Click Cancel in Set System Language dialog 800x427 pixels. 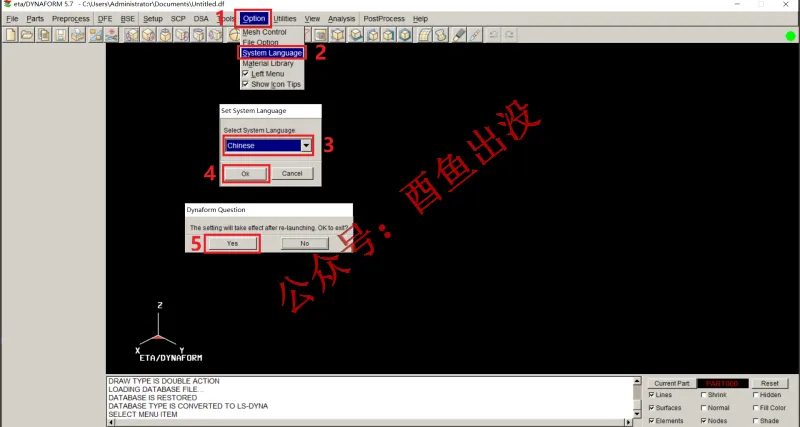tap(292, 173)
